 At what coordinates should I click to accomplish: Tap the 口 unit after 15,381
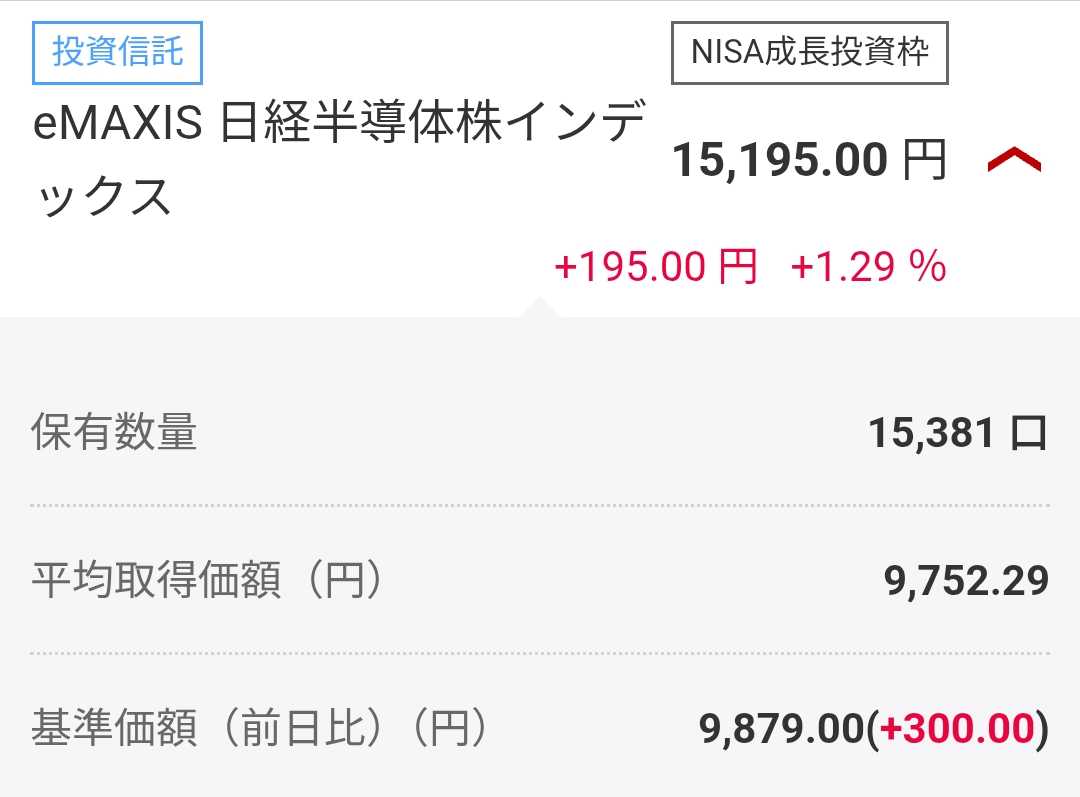click(1028, 434)
